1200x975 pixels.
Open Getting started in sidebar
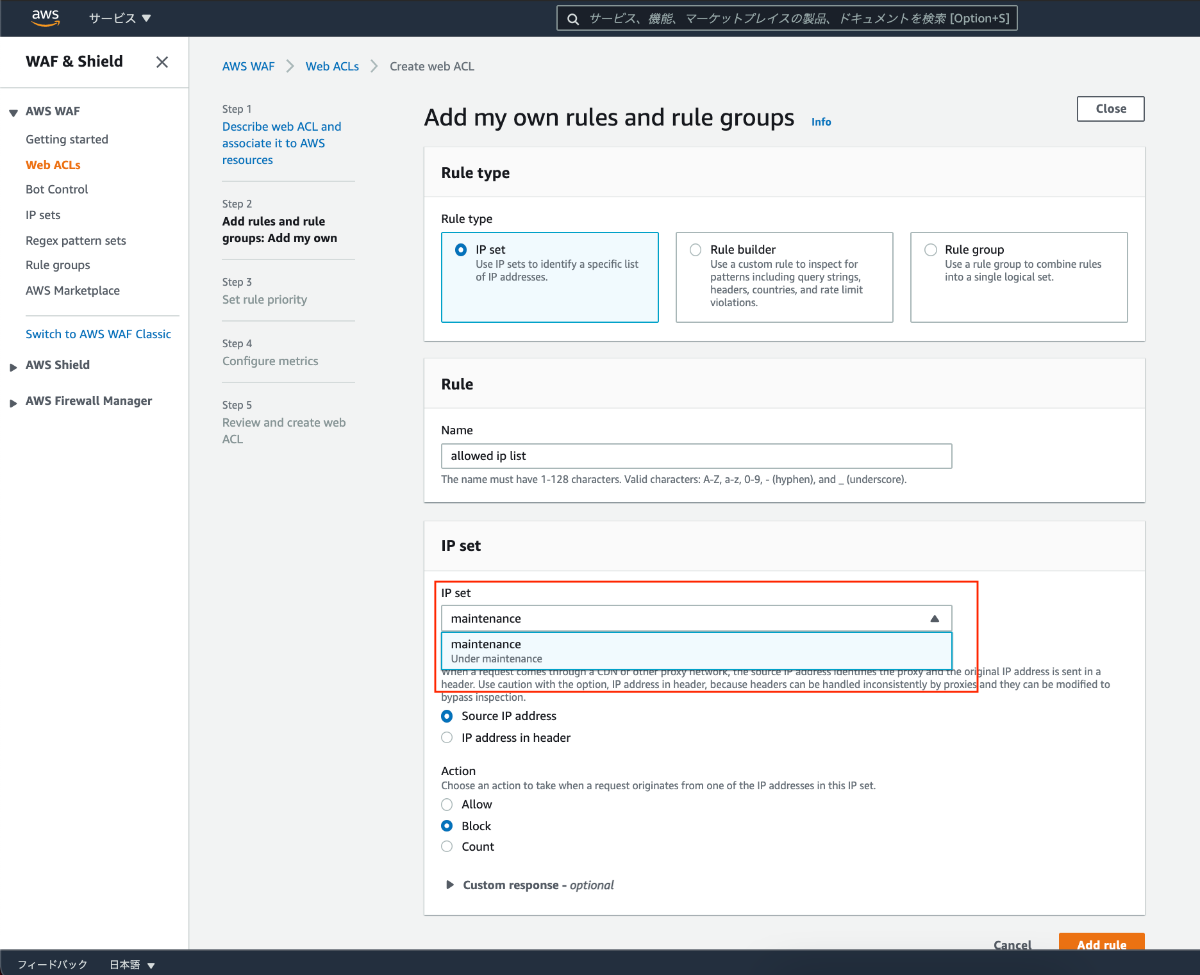tap(67, 140)
